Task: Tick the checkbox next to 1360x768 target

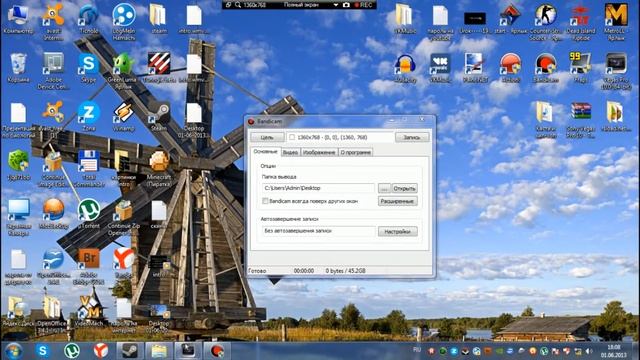Action: pyautogui.click(x=292, y=137)
